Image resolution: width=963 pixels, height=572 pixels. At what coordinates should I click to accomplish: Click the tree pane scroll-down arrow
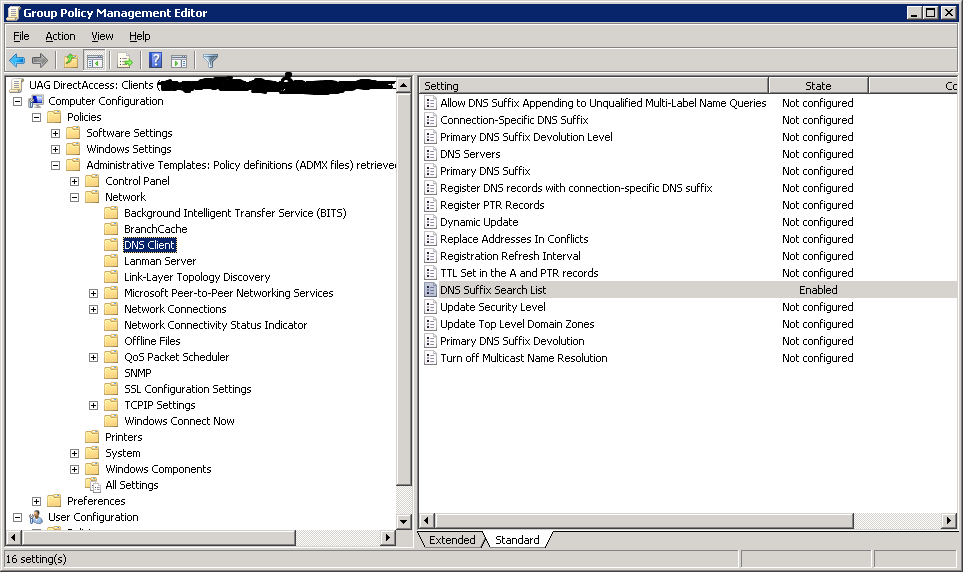tap(404, 522)
